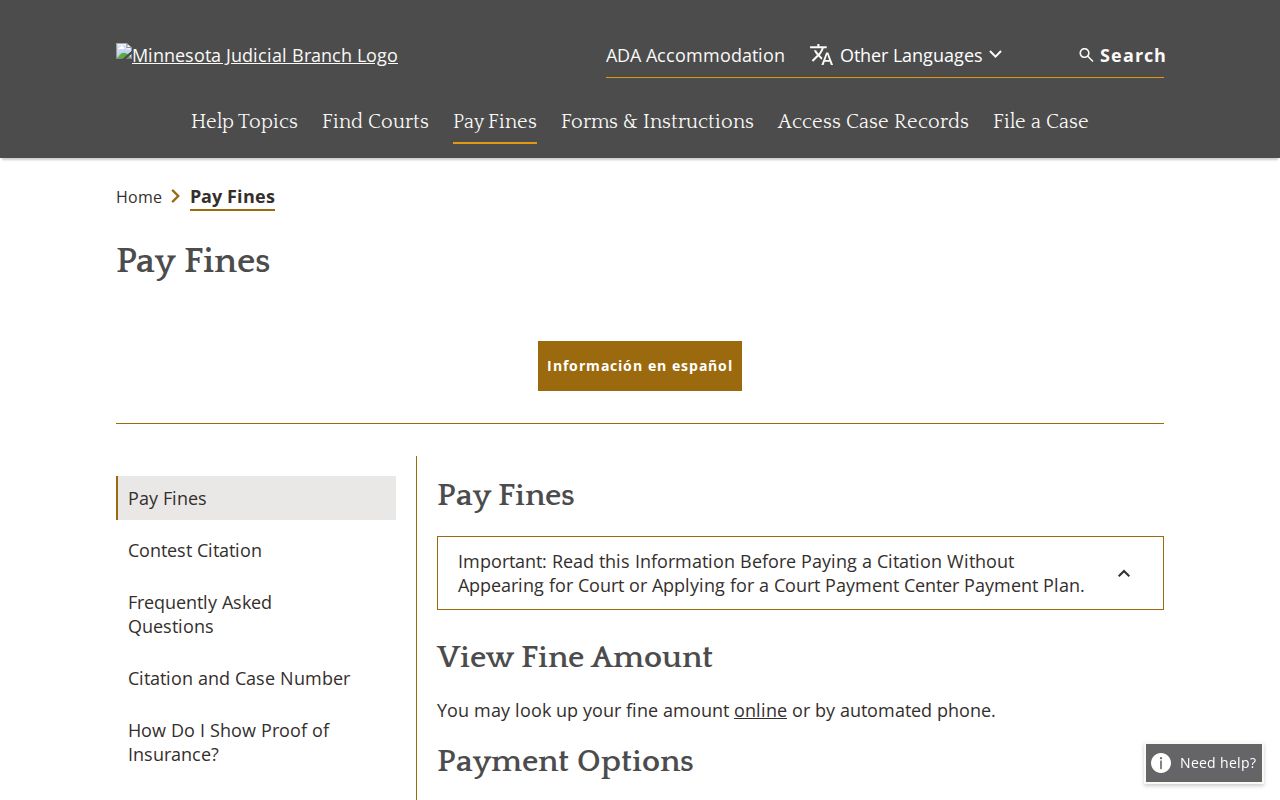Open the Search field label

click(x=1132, y=55)
